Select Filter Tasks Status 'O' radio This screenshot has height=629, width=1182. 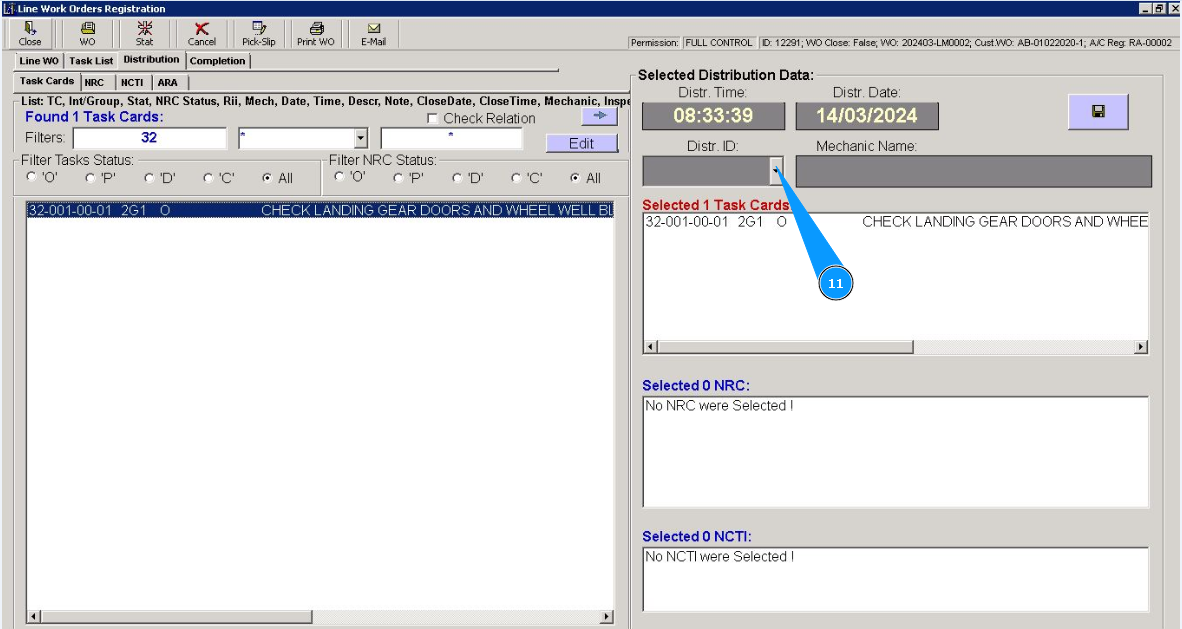pyautogui.click(x=32, y=177)
